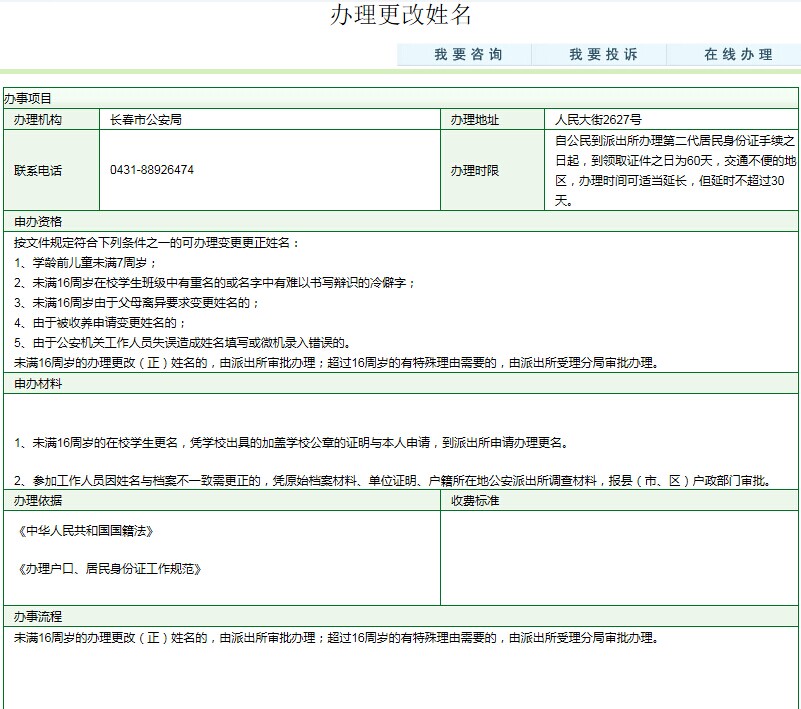Select the 长春市公安局 cell
The height and width of the screenshot is (709, 801).
(x=270, y=120)
